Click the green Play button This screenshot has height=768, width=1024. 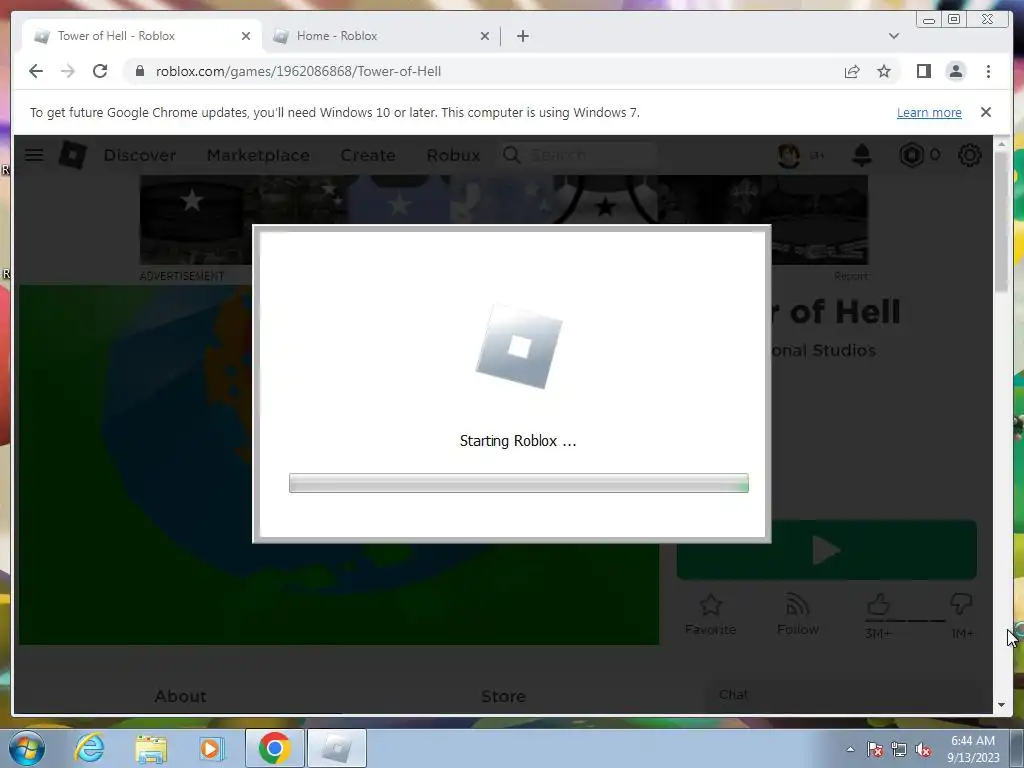click(x=826, y=550)
